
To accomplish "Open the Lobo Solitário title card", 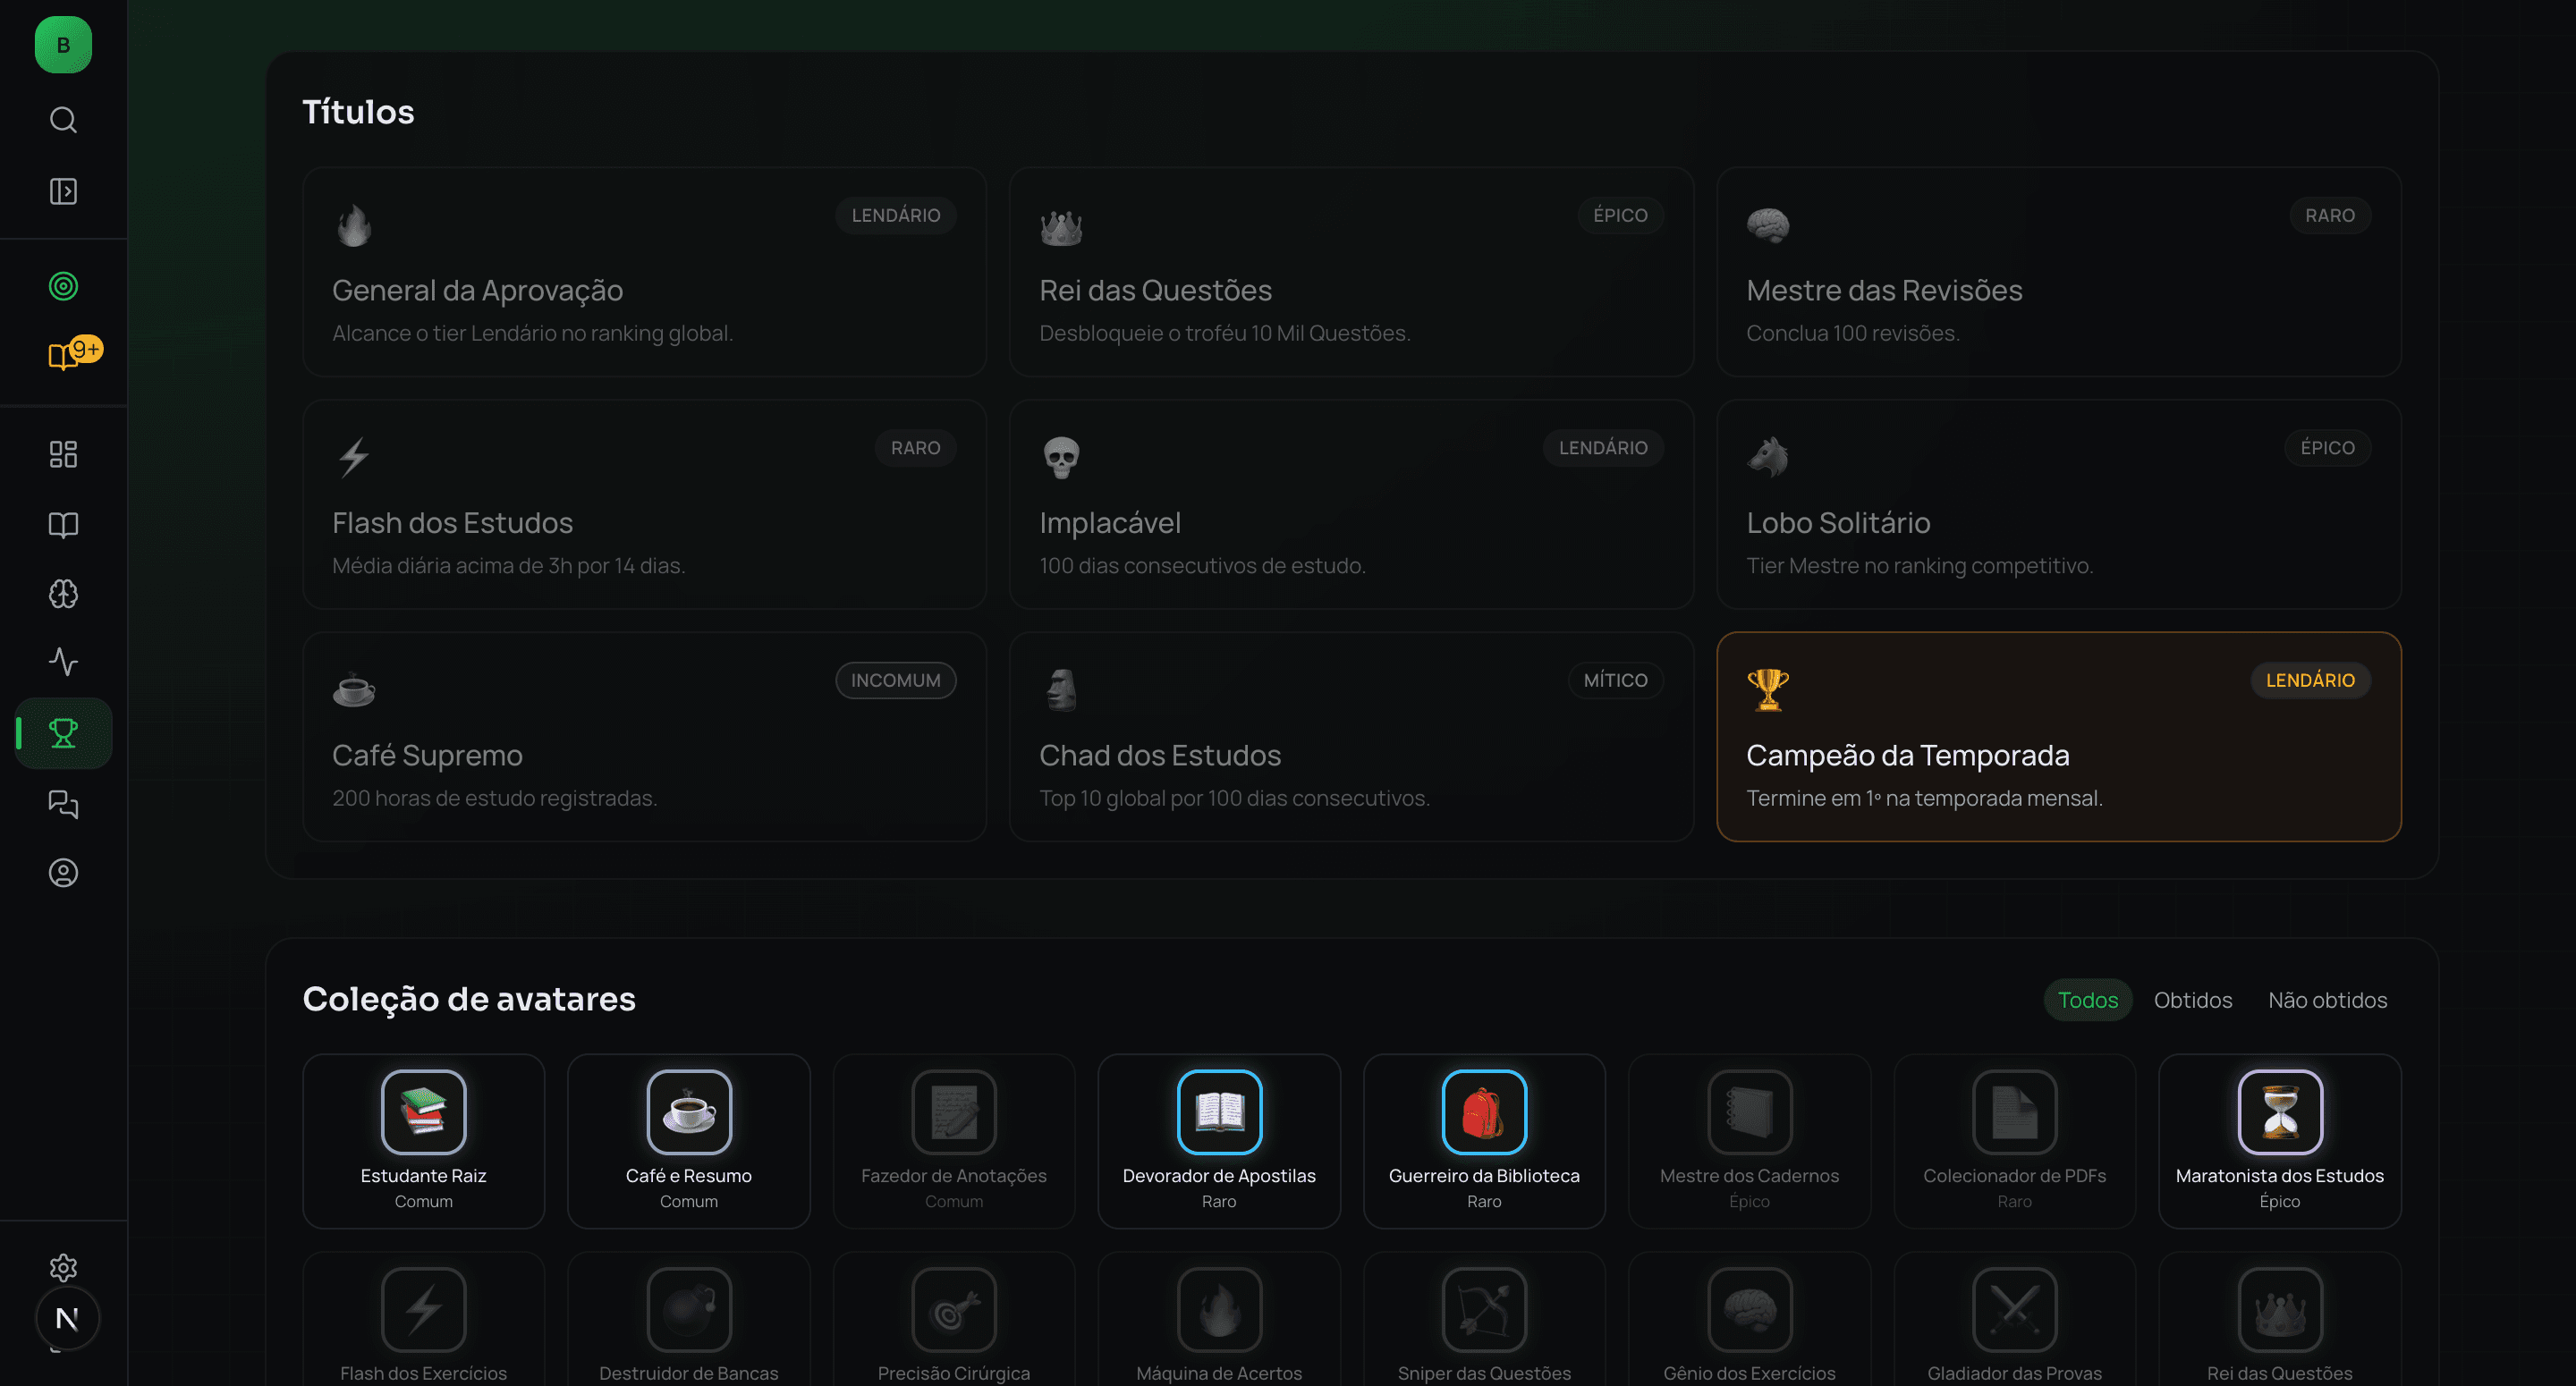I will tap(2059, 504).
